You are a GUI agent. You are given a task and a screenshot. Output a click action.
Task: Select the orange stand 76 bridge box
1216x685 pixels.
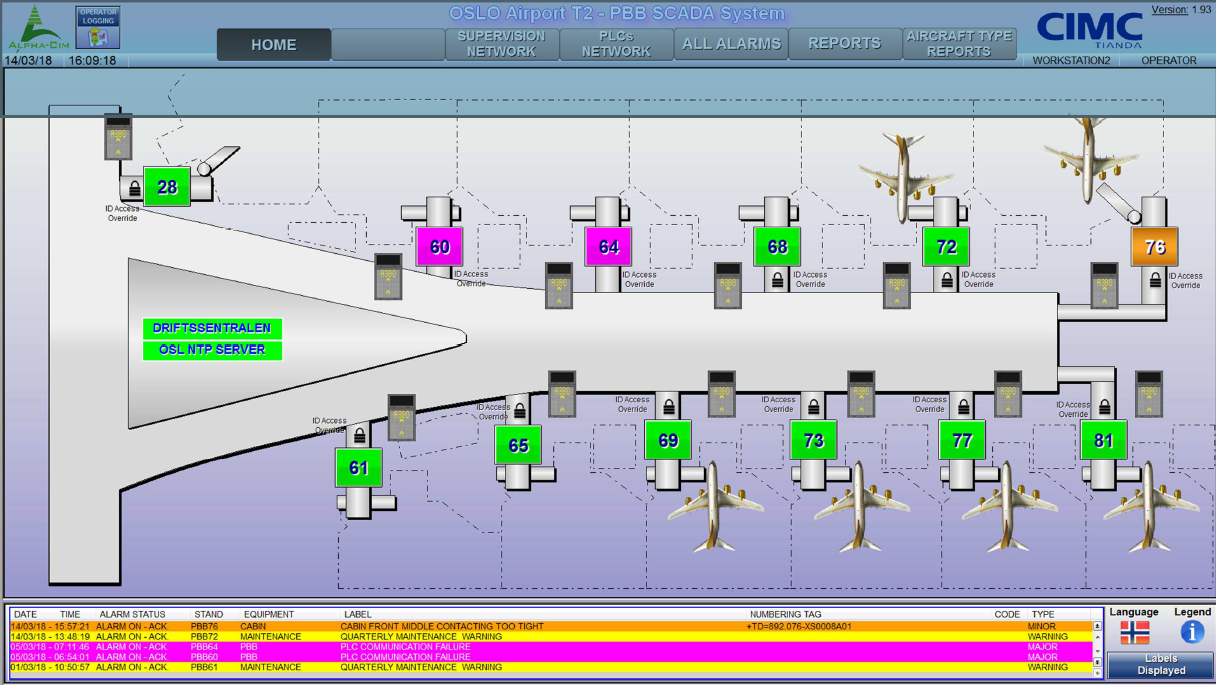1154,247
